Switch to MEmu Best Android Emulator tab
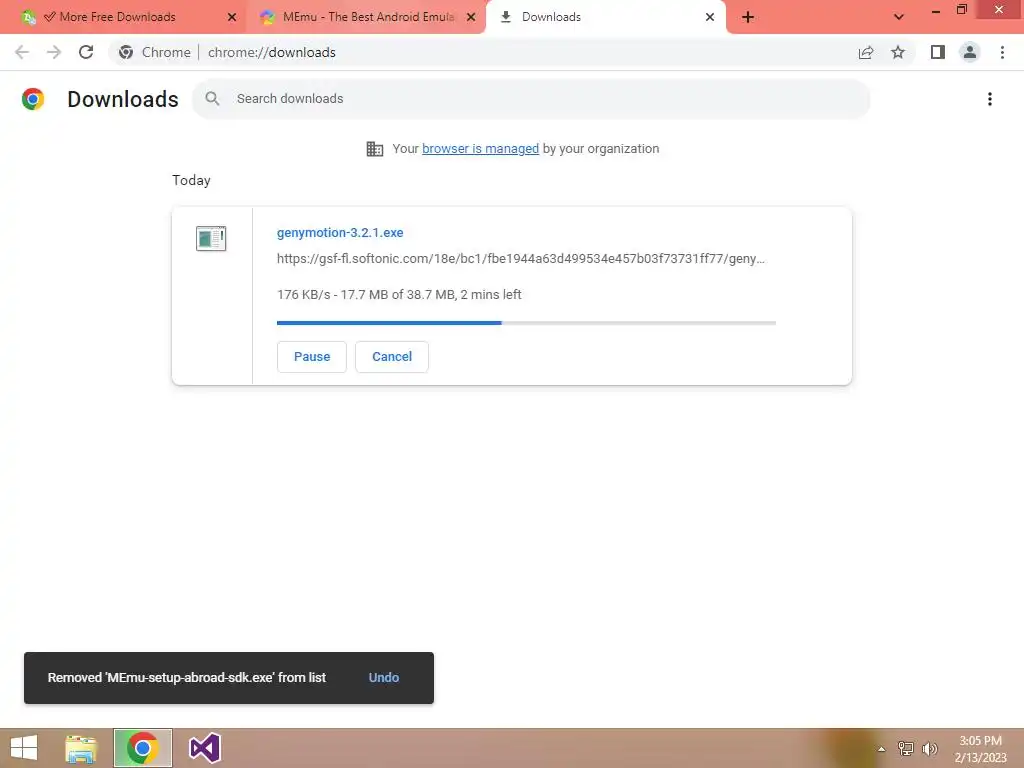The width and height of the screenshot is (1024, 768). pyautogui.click(x=368, y=17)
